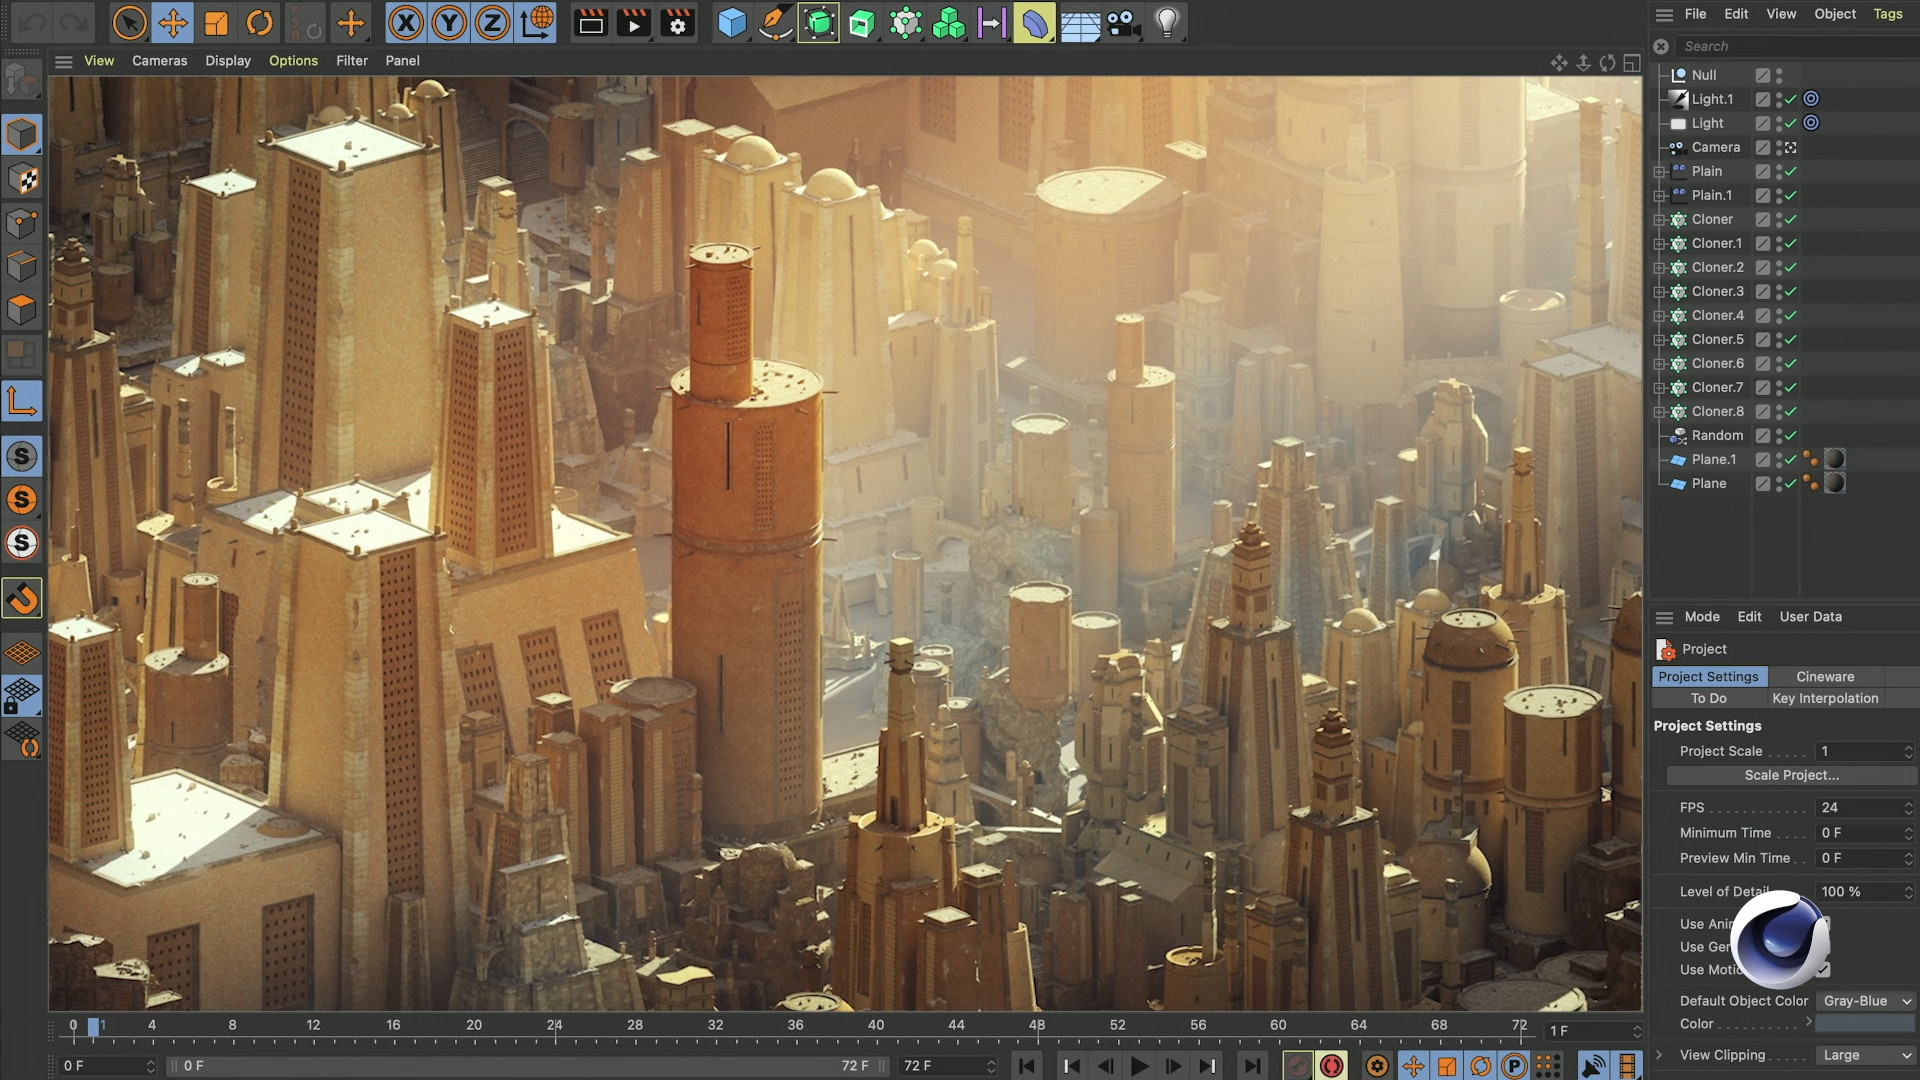The image size is (1920, 1080).
Task: Toggle the X axis lock button
Action: tap(407, 22)
